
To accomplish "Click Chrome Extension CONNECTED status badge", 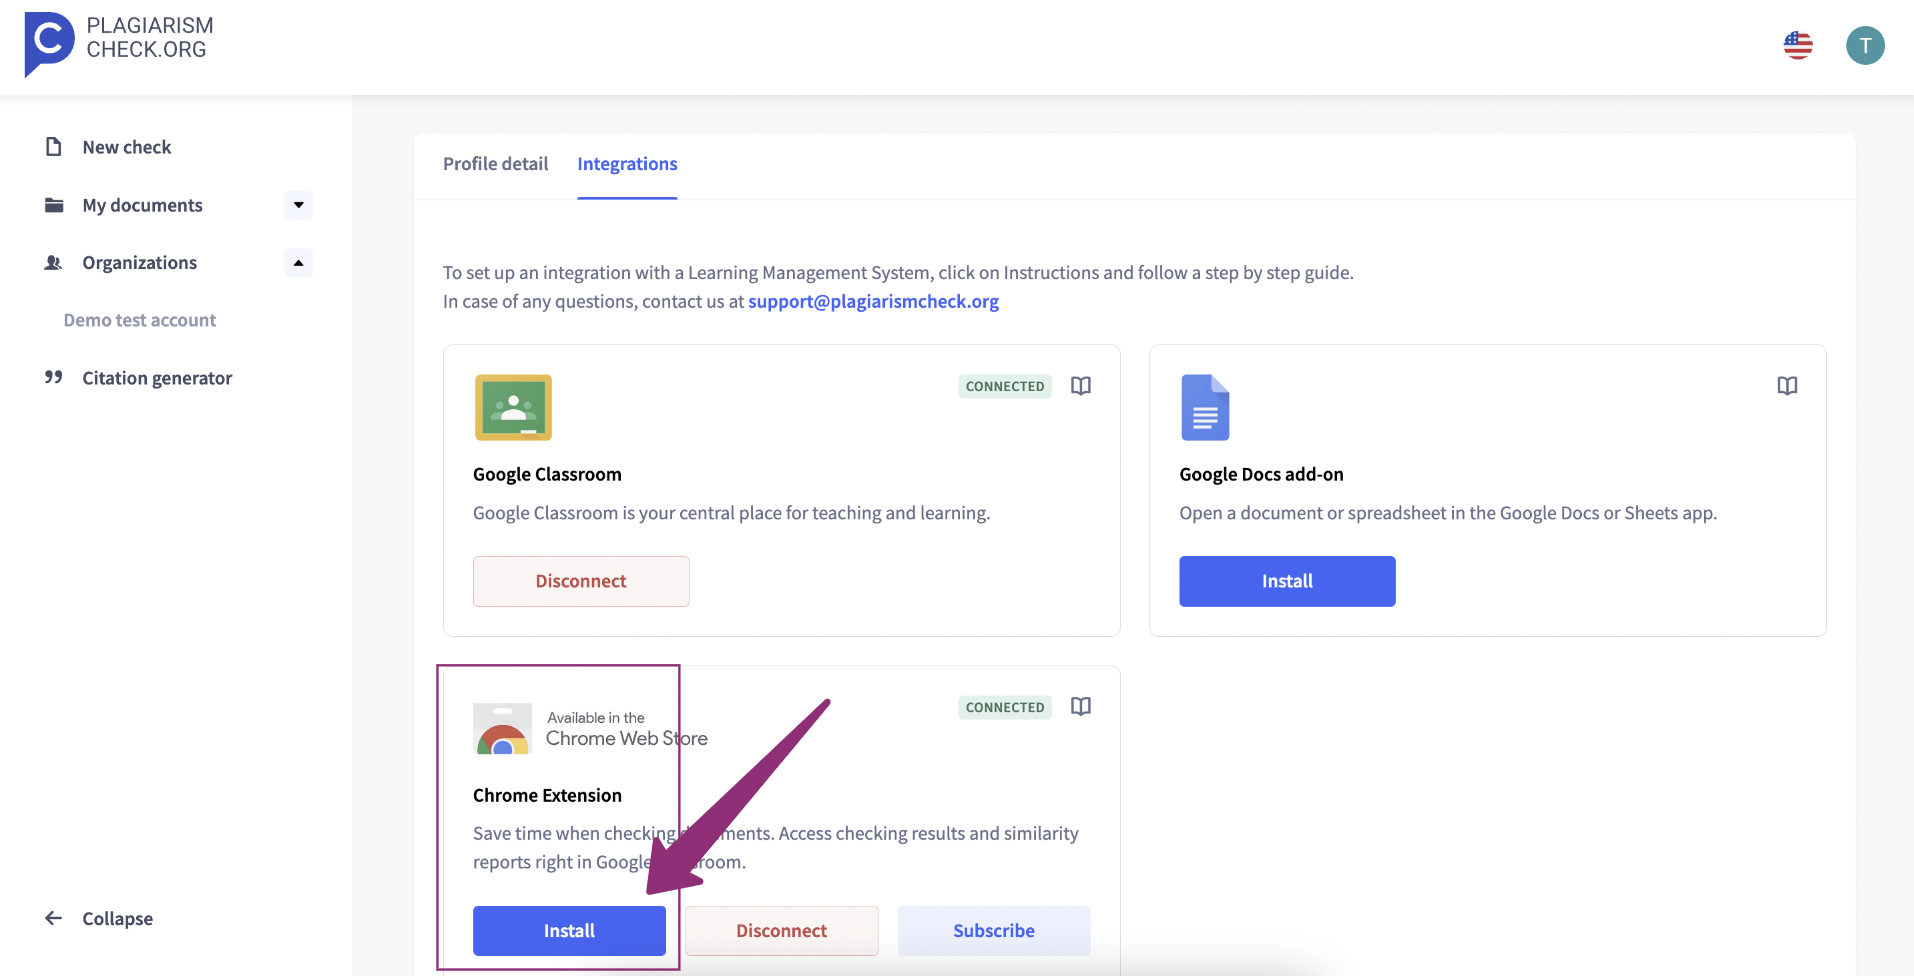I will [1005, 707].
